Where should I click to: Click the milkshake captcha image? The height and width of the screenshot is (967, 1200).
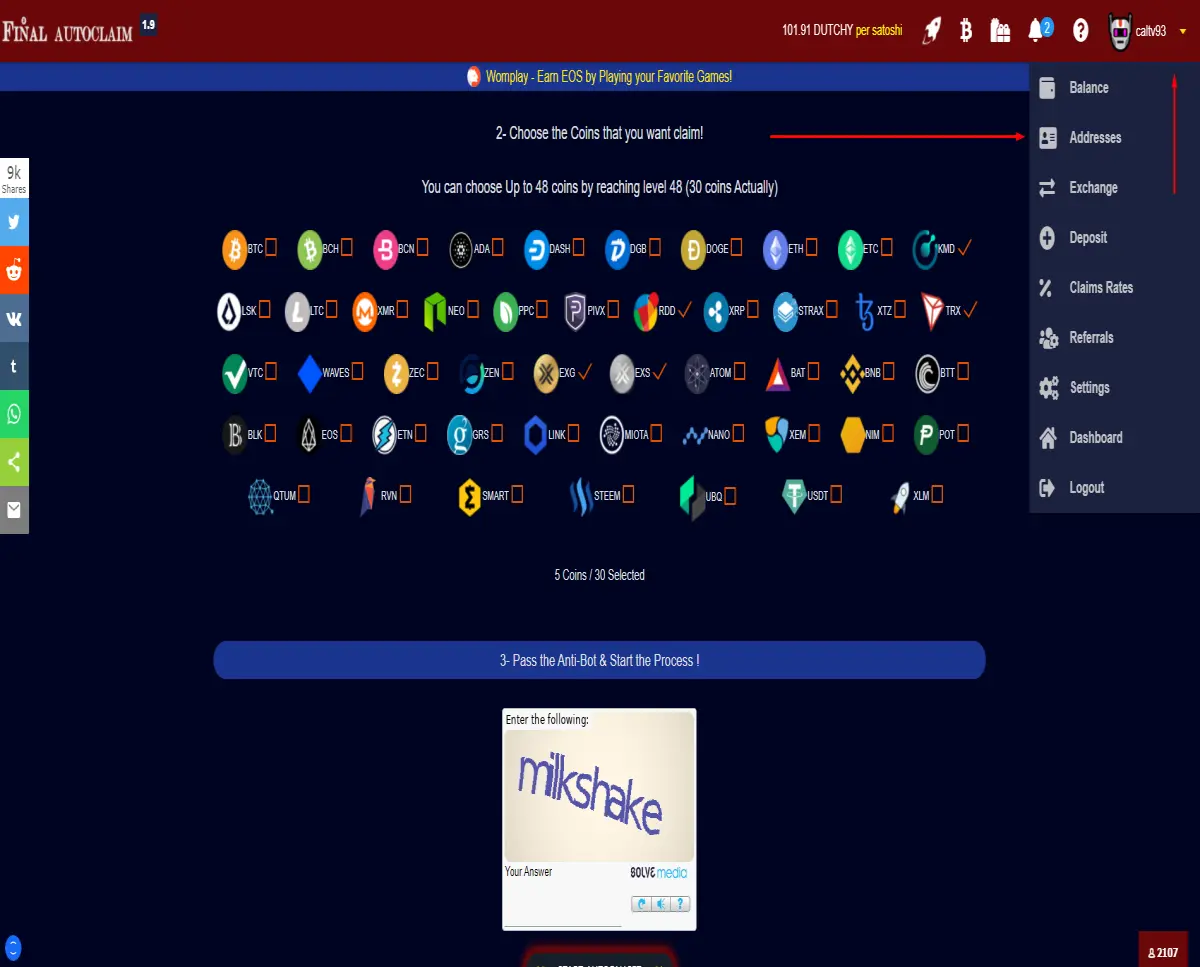tap(599, 794)
